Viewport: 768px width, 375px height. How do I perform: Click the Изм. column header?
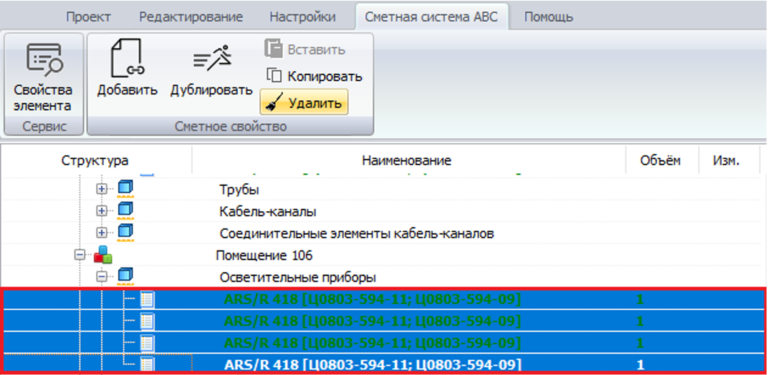click(726, 161)
